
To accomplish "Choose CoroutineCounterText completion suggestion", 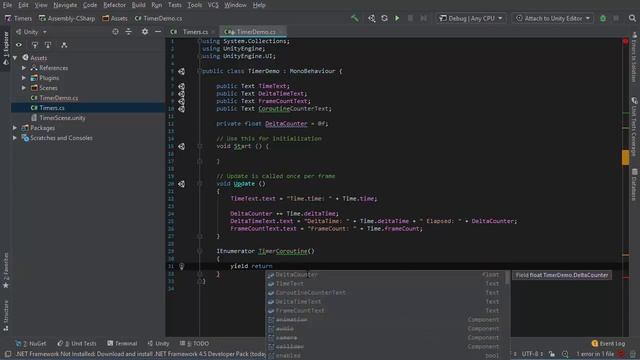I will (x=385, y=293).
